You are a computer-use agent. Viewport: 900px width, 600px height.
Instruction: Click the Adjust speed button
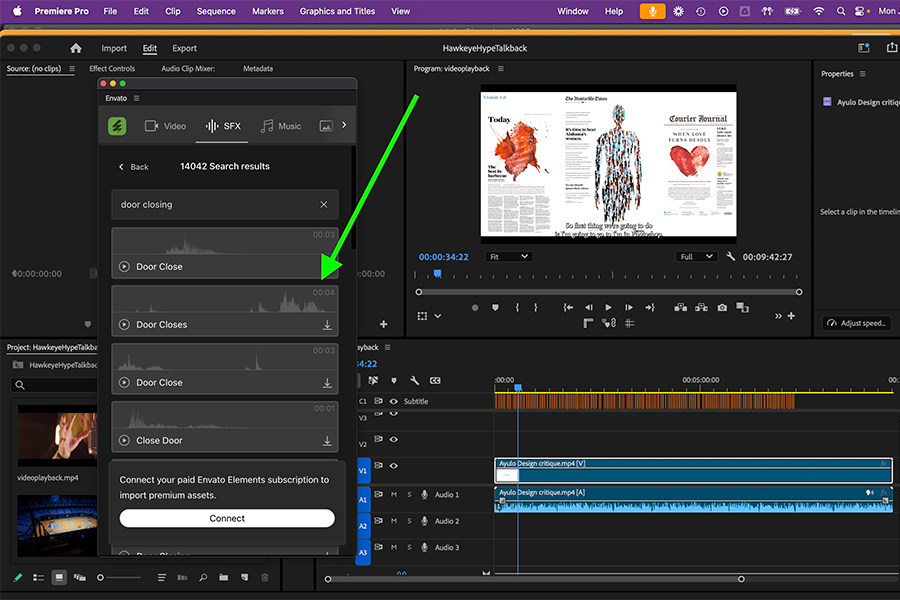858,323
